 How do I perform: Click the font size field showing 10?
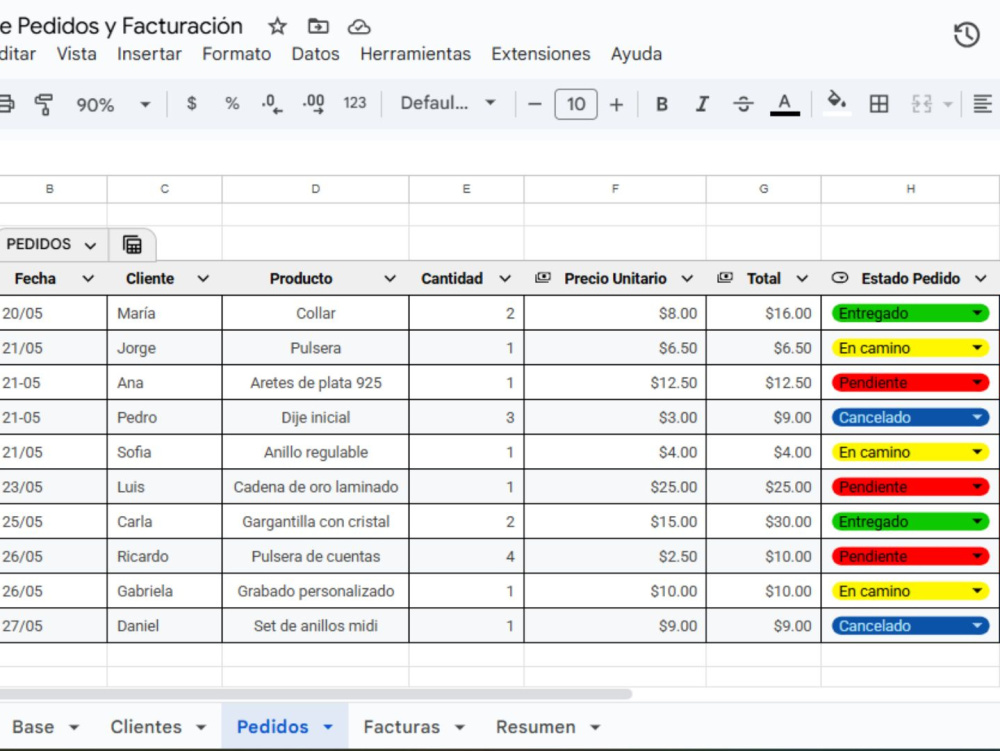pyautogui.click(x=576, y=104)
